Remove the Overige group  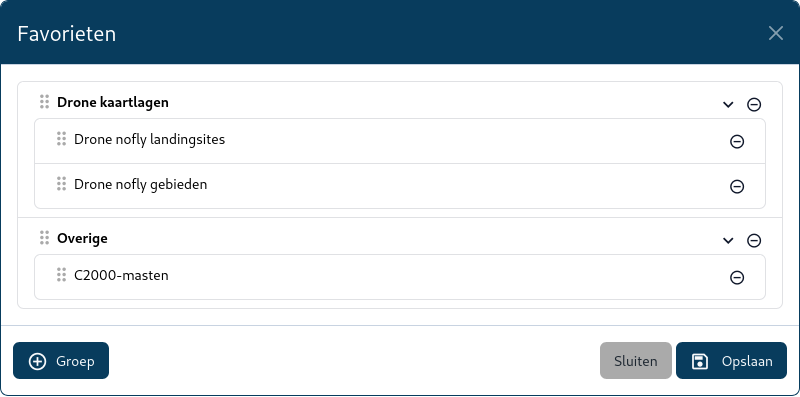(x=754, y=240)
